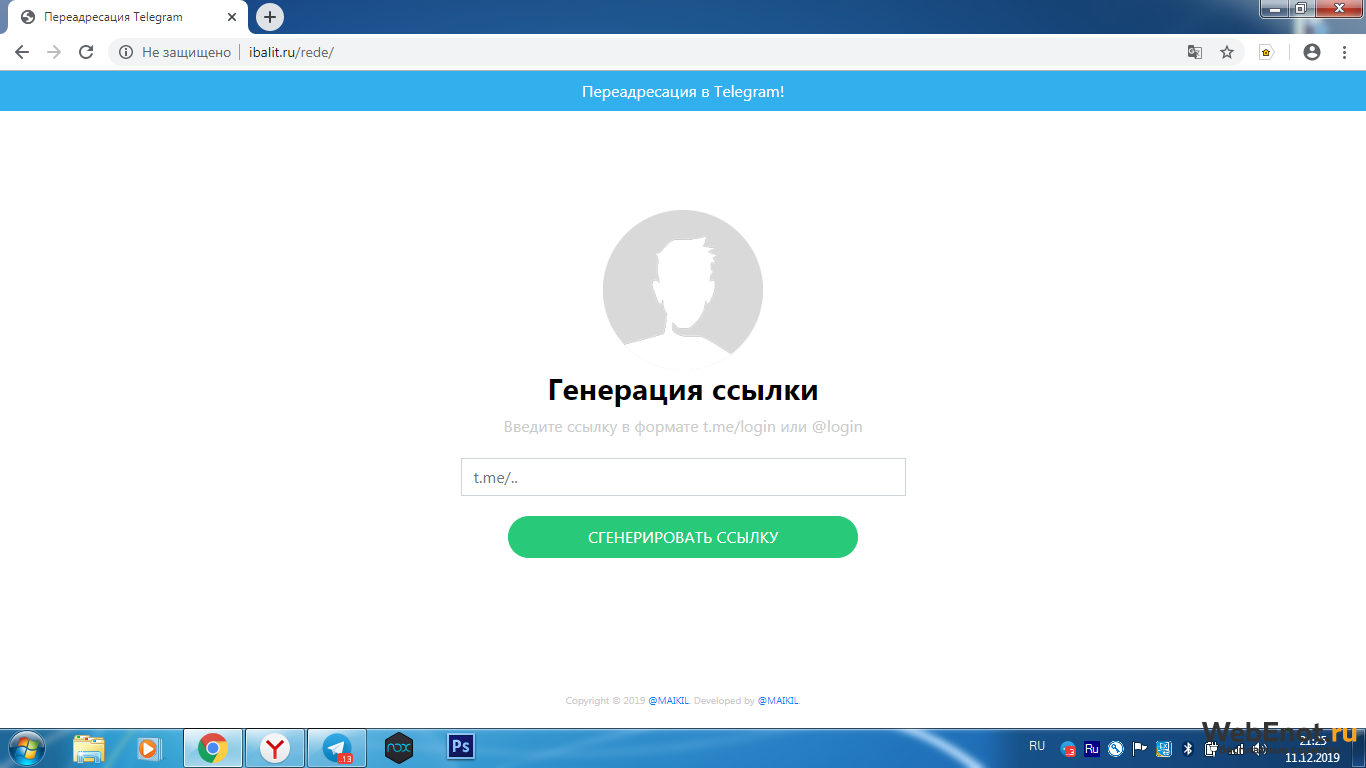Click the taskbar clock and date
The image size is (1366, 768).
coord(1312,749)
